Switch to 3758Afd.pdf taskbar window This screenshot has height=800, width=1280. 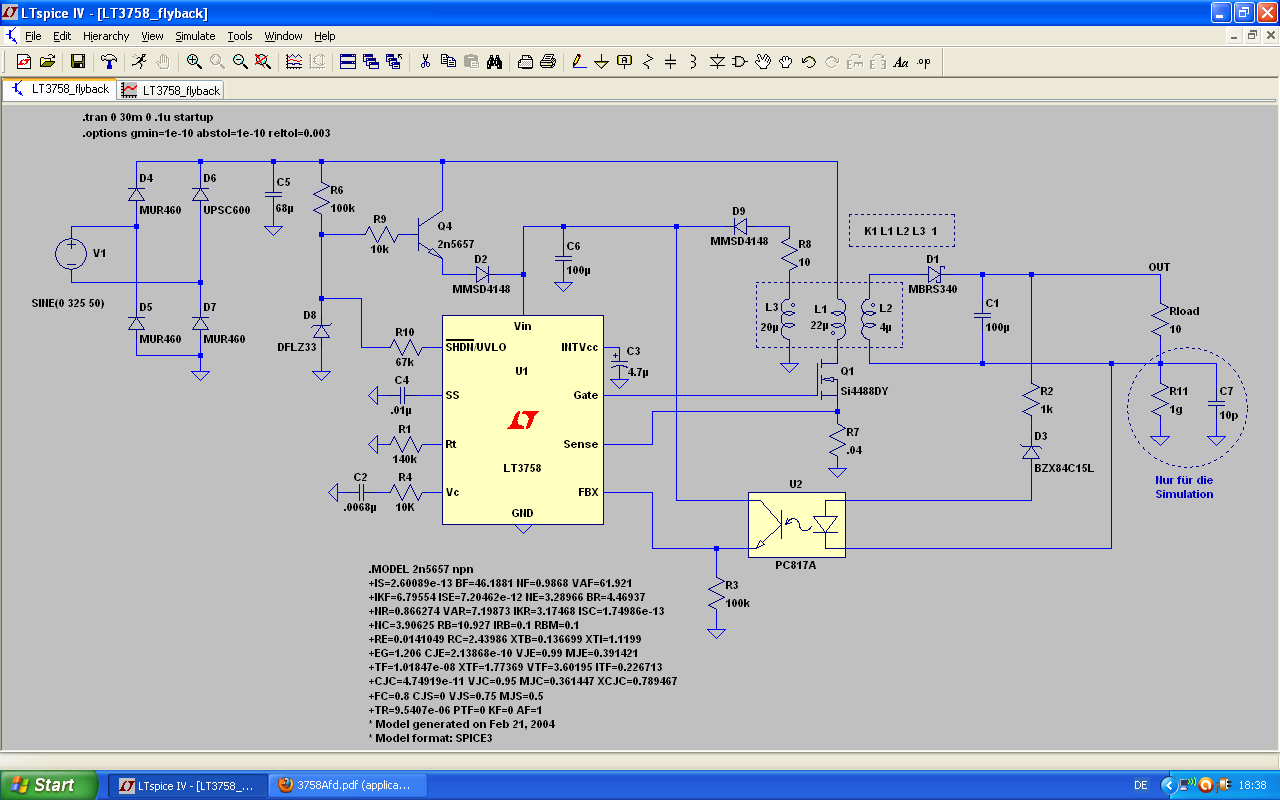point(349,785)
